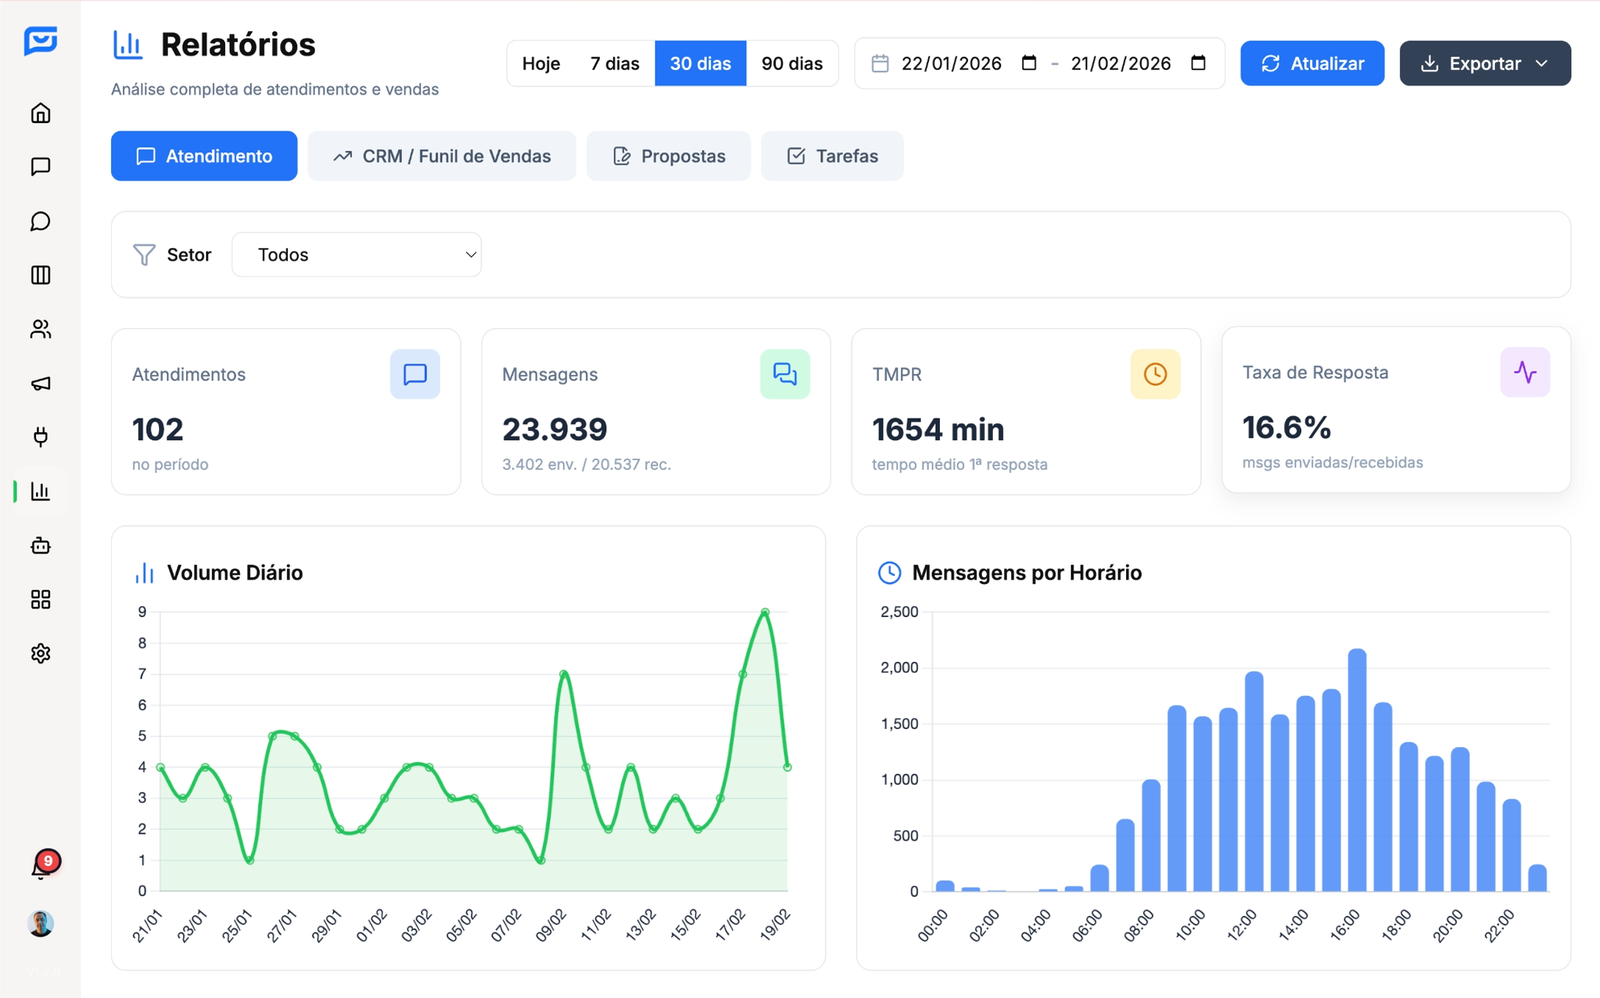1600x998 pixels.
Task: Select the 90 dias period option
Action: (x=791, y=64)
